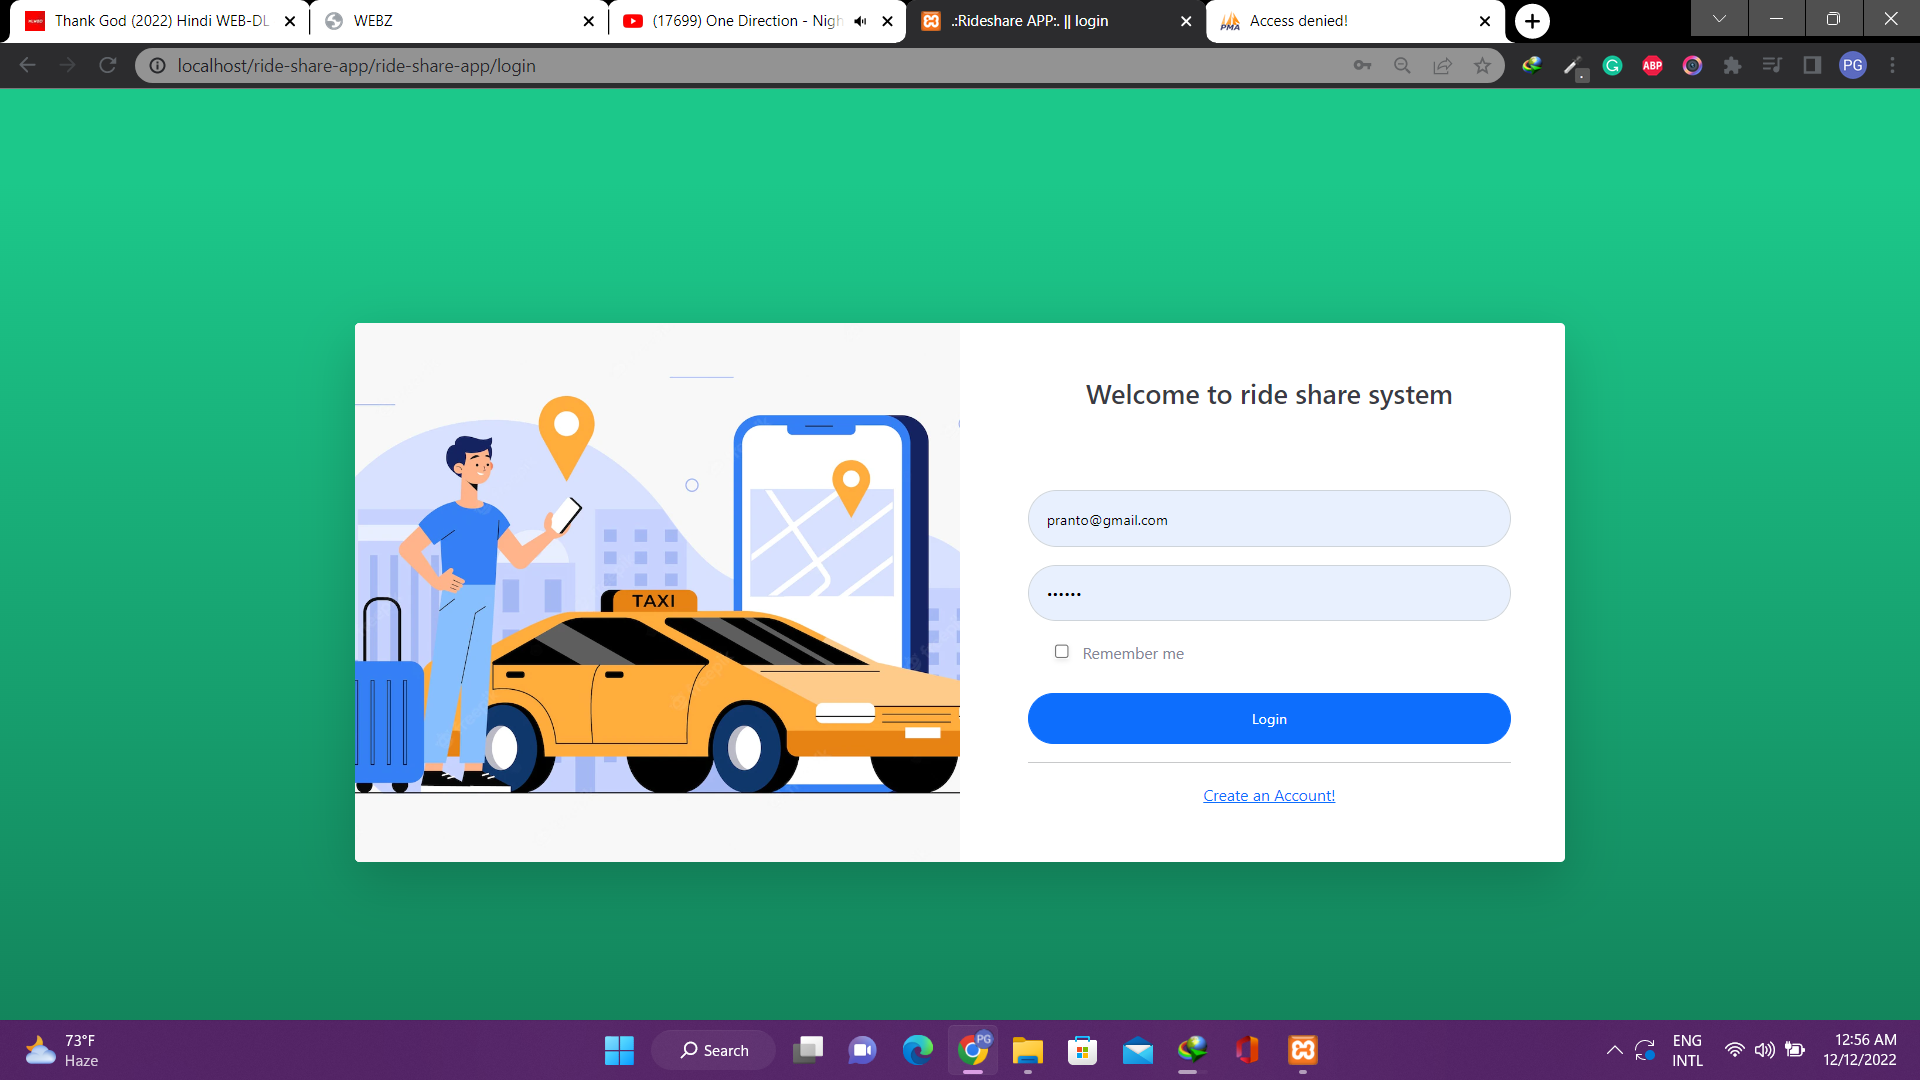Viewport: 1920px width, 1080px height.
Task: Open the tab search chevron
Action: (x=1719, y=18)
